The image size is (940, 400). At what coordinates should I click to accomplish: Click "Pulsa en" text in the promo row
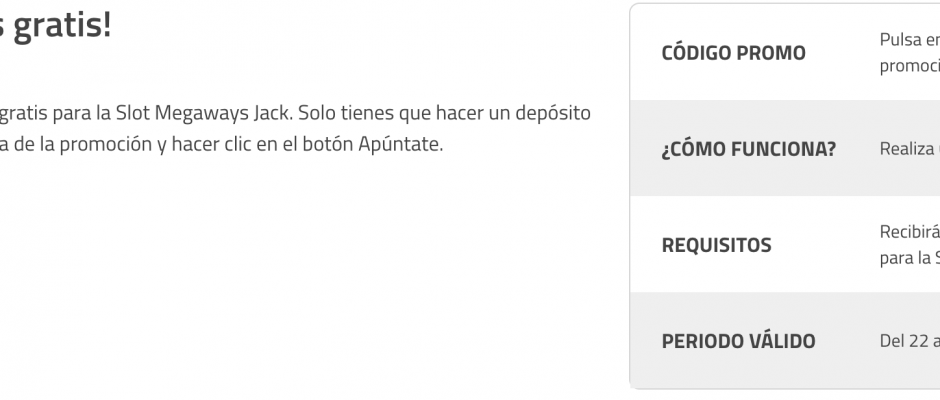(x=909, y=40)
